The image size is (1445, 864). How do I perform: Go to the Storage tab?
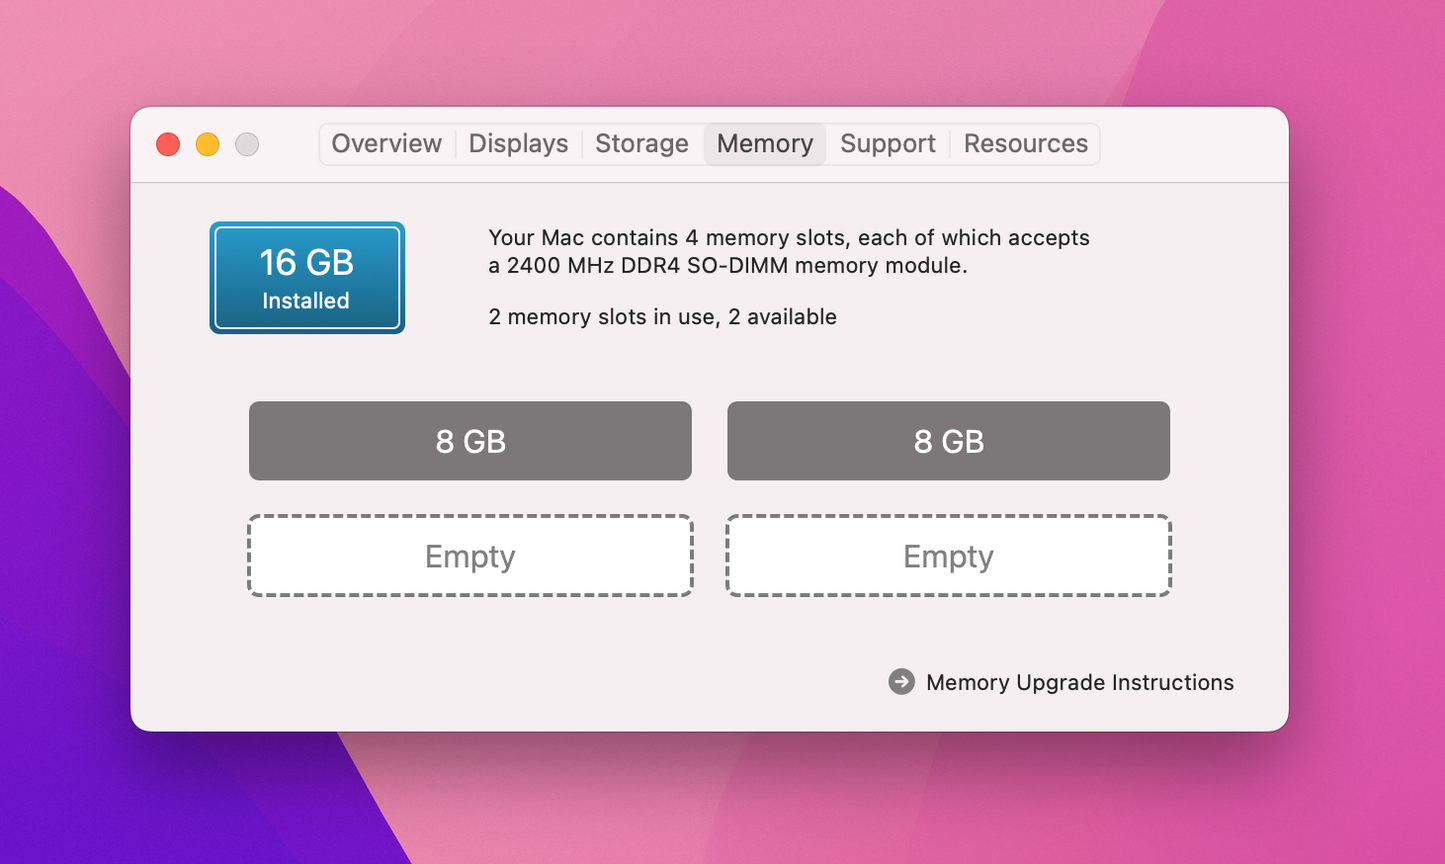641,144
